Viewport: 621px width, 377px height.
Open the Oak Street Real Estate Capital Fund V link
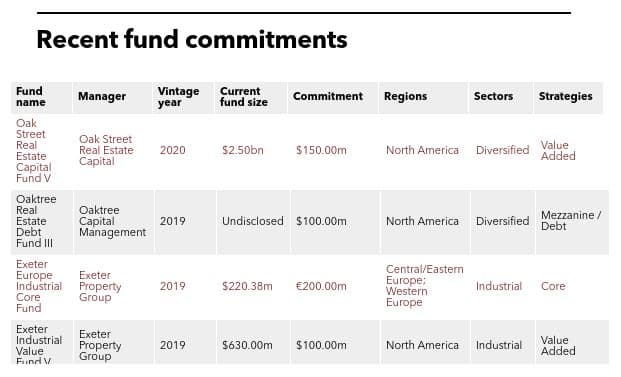tap(34, 150)
